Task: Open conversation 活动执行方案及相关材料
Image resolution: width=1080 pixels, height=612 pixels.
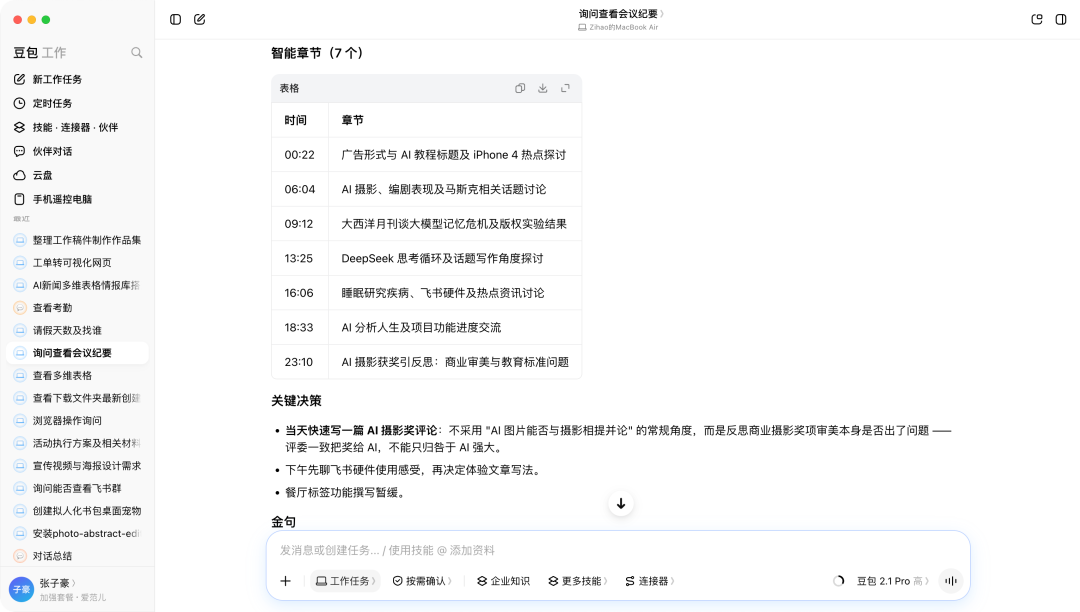Action: pos(77,443)
